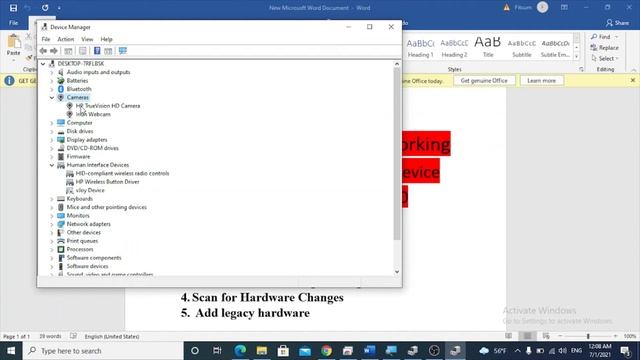
Task: Launch Google Chrome from taskbar
Action: [326, 351]
